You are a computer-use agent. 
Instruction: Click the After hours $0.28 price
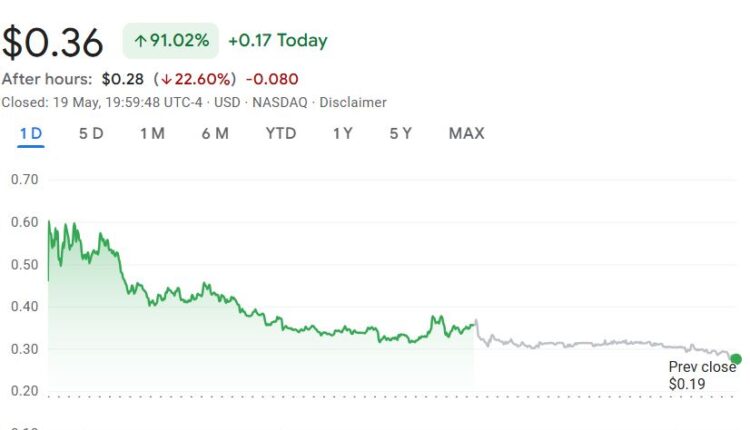[124, 79]
